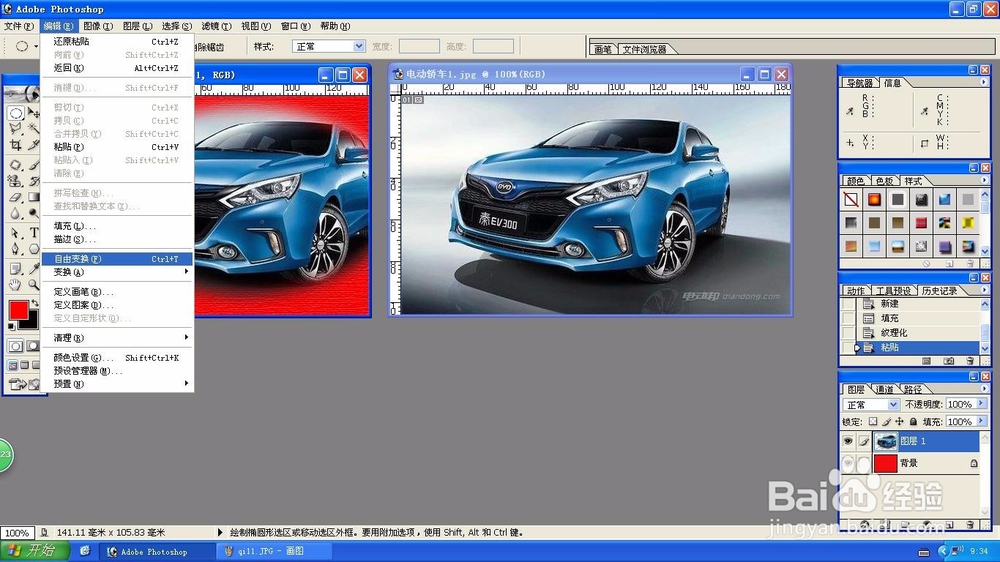Toggle lock image pixels brush checkbox
This screenshot has height=562, width=1000.
coord(886,422)
